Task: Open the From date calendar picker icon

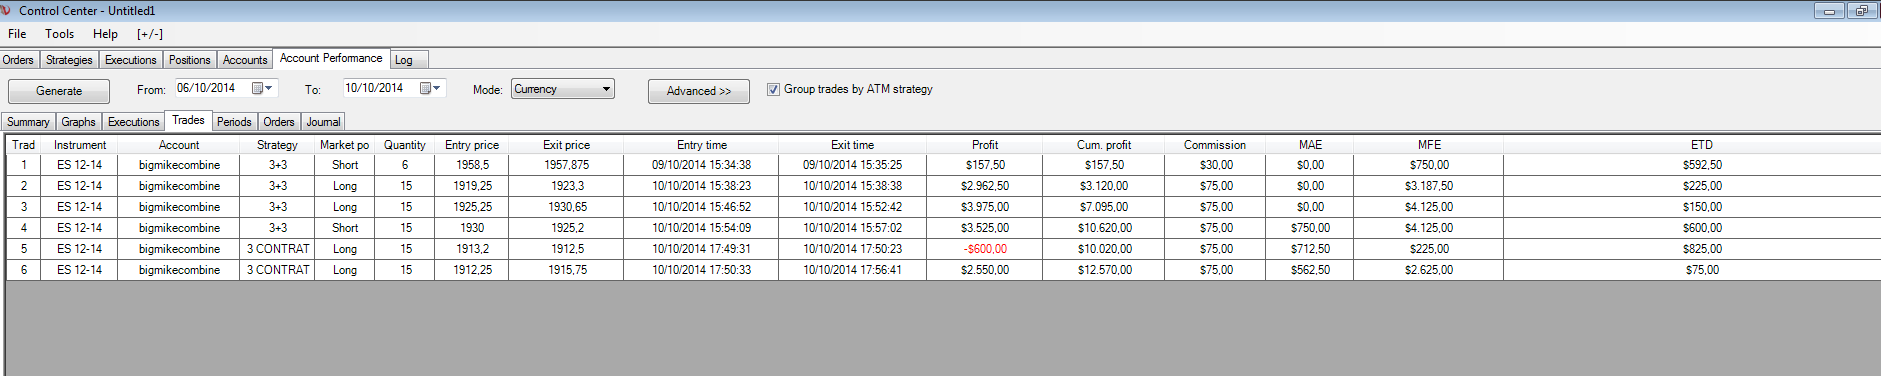Action: coord(262,88)
